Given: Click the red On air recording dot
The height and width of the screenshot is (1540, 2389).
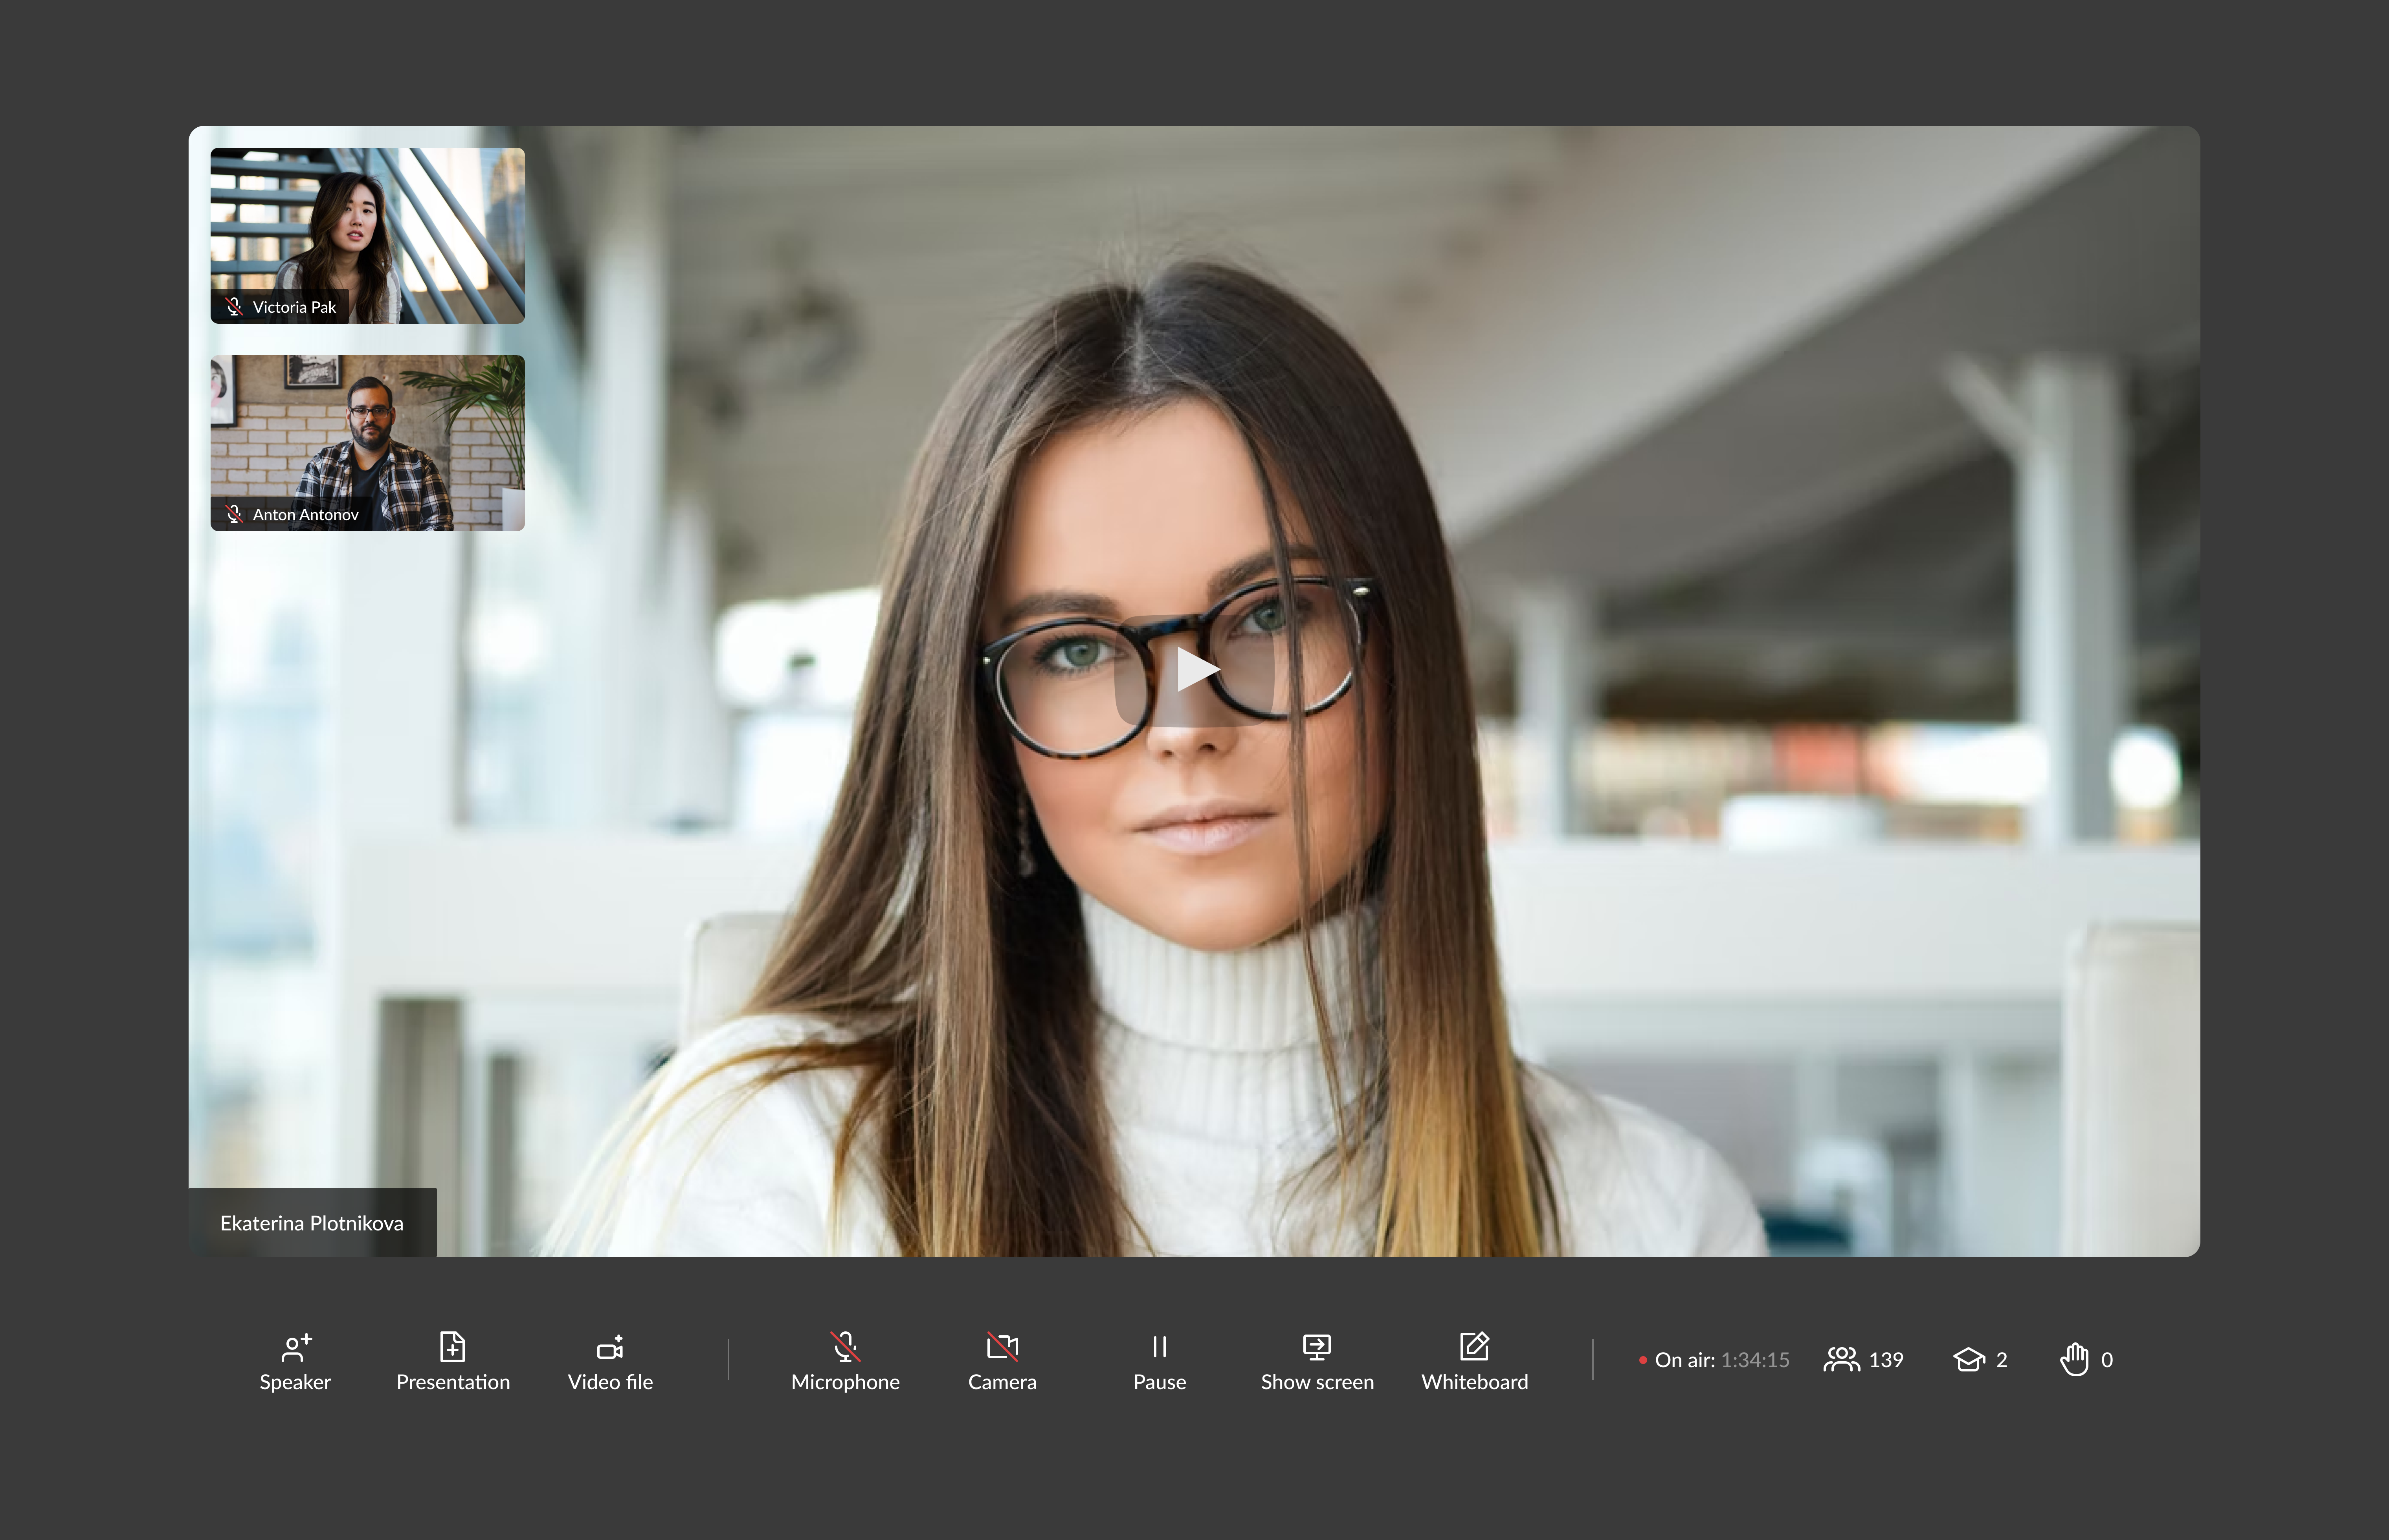Looking at the screenshot, I should click(1642, 1360).
